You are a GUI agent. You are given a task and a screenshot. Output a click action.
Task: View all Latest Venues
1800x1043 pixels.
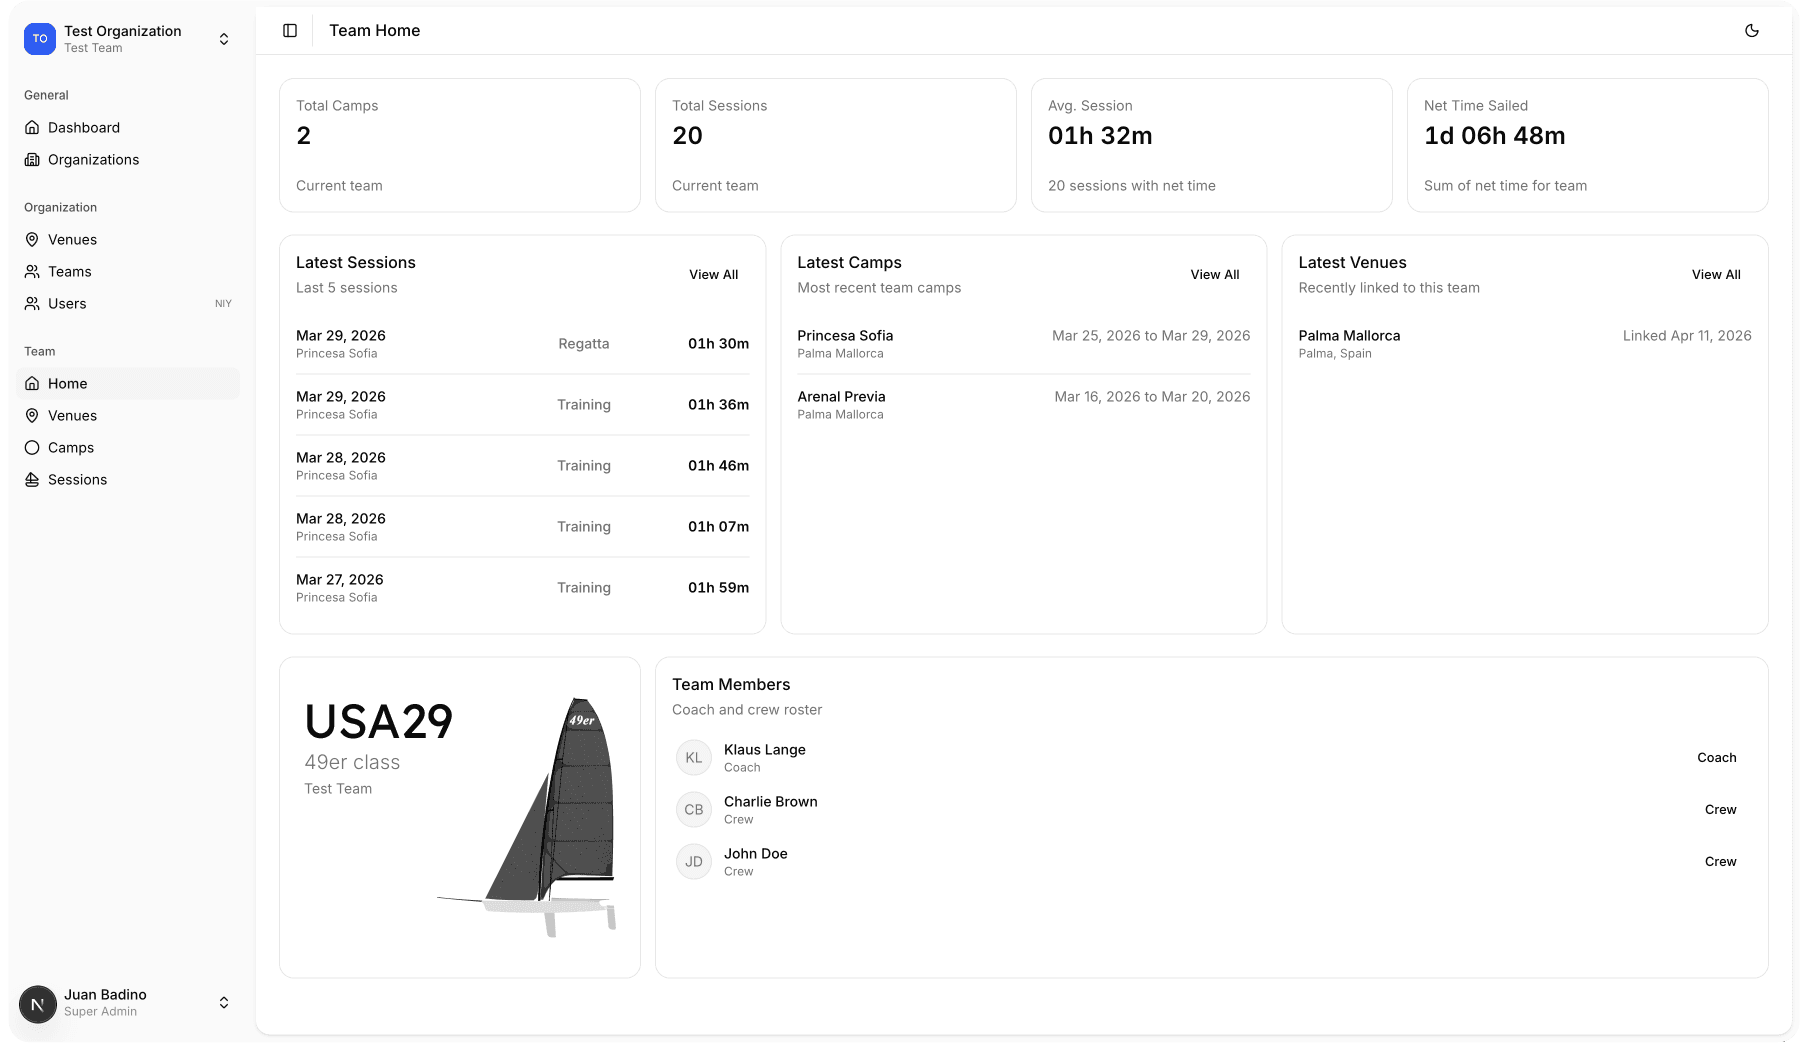(1716, 275)
